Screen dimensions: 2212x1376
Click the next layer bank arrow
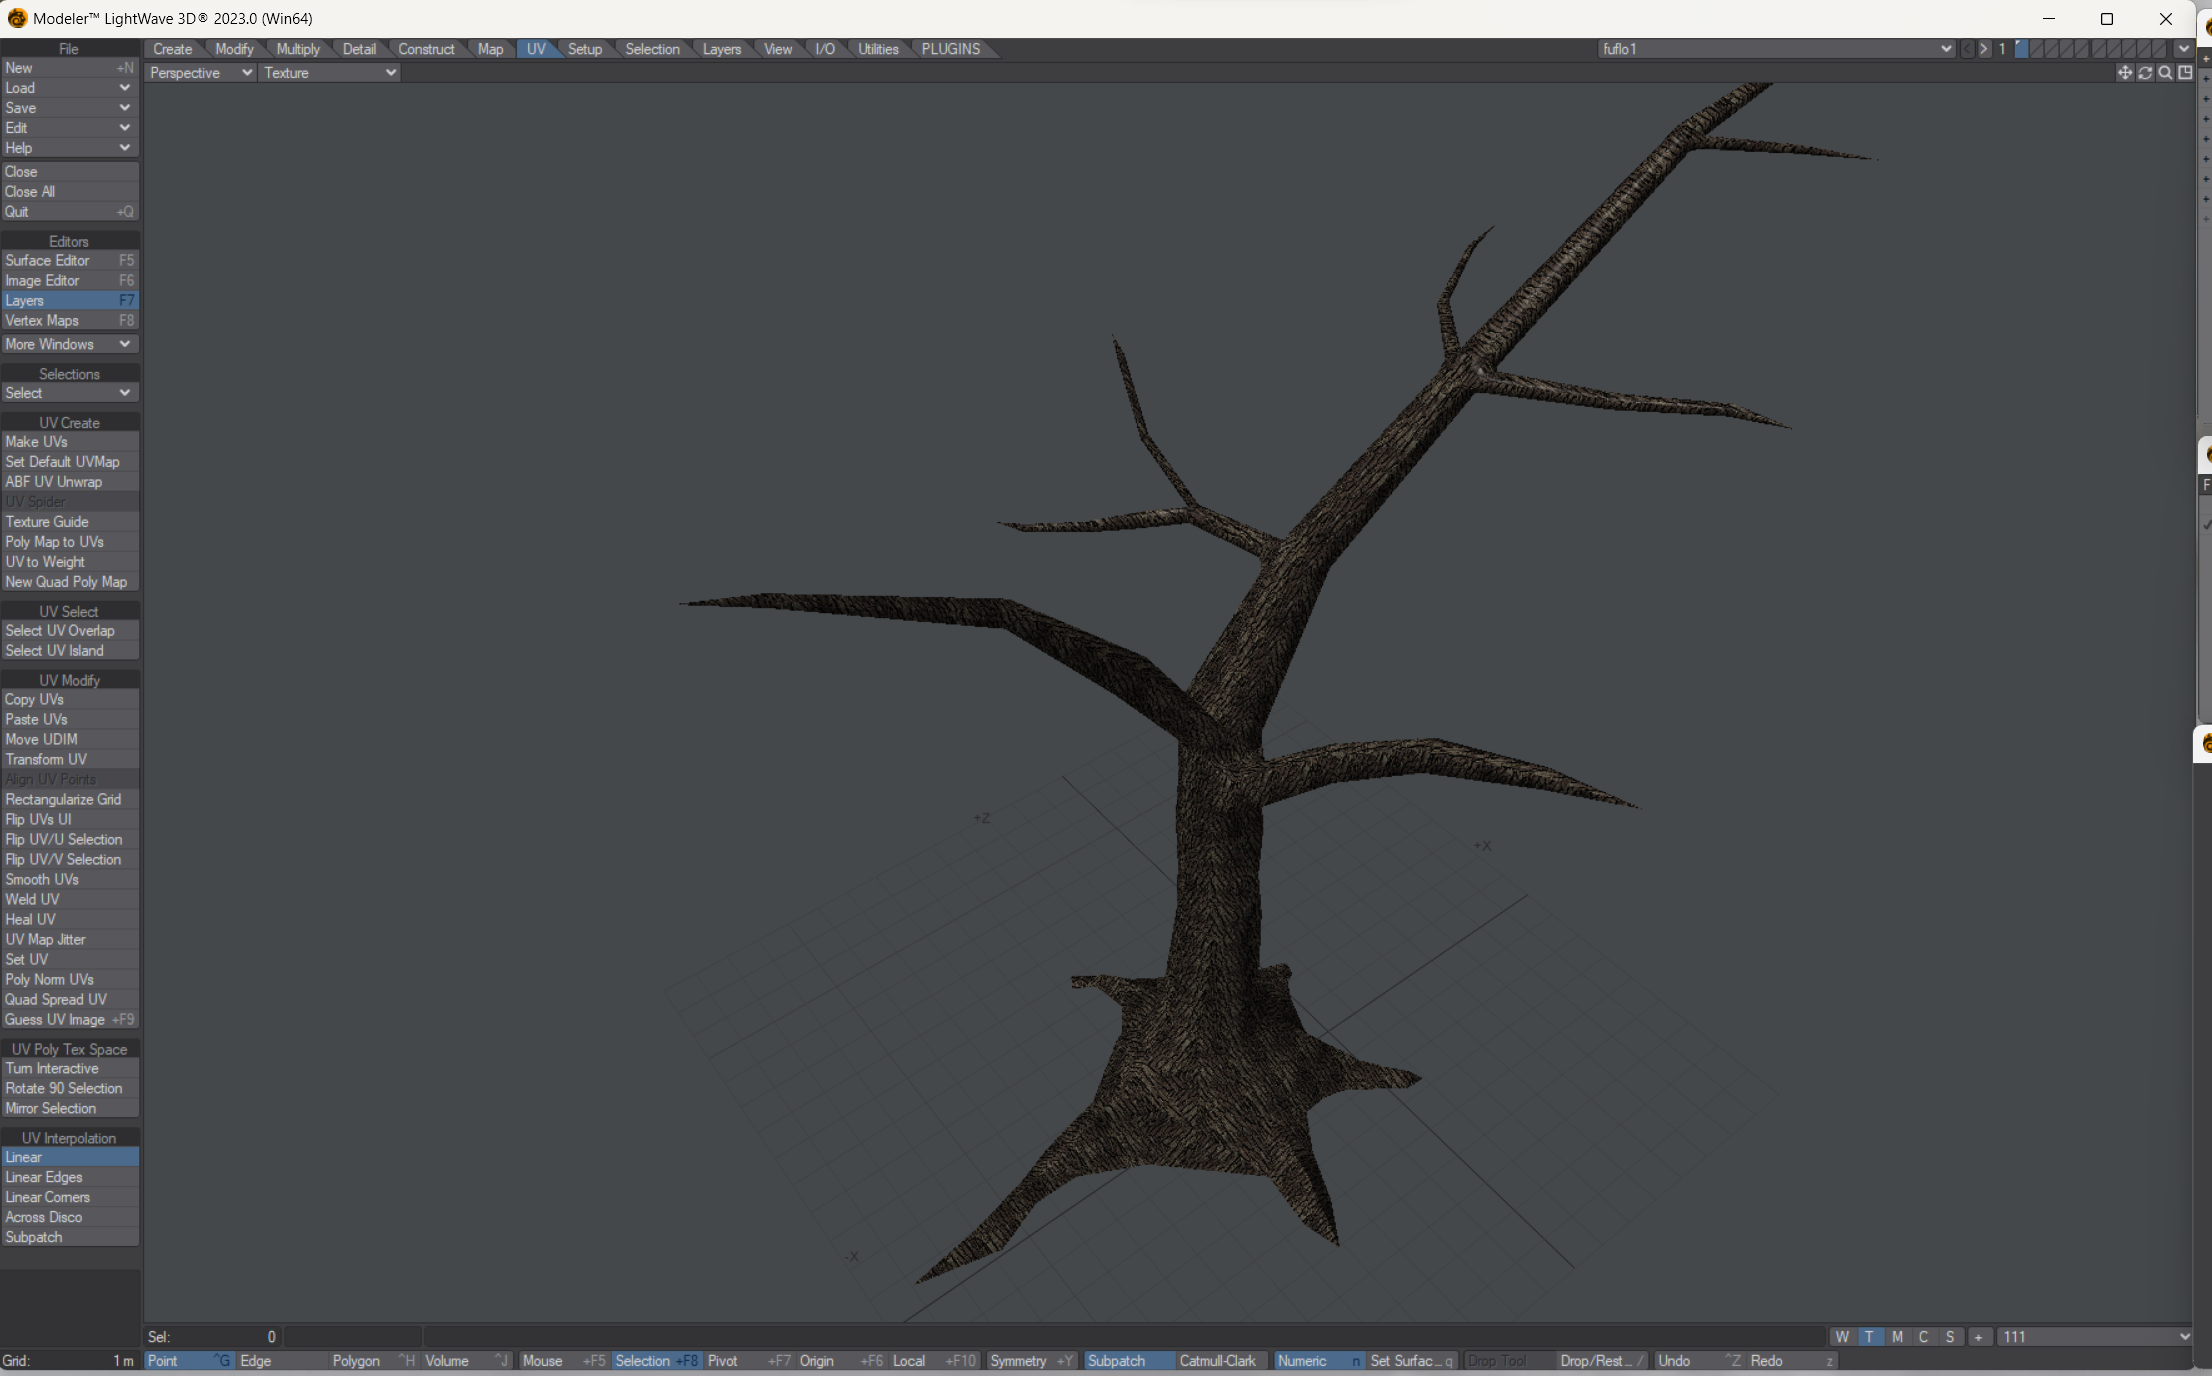(x=1984, y=49)
